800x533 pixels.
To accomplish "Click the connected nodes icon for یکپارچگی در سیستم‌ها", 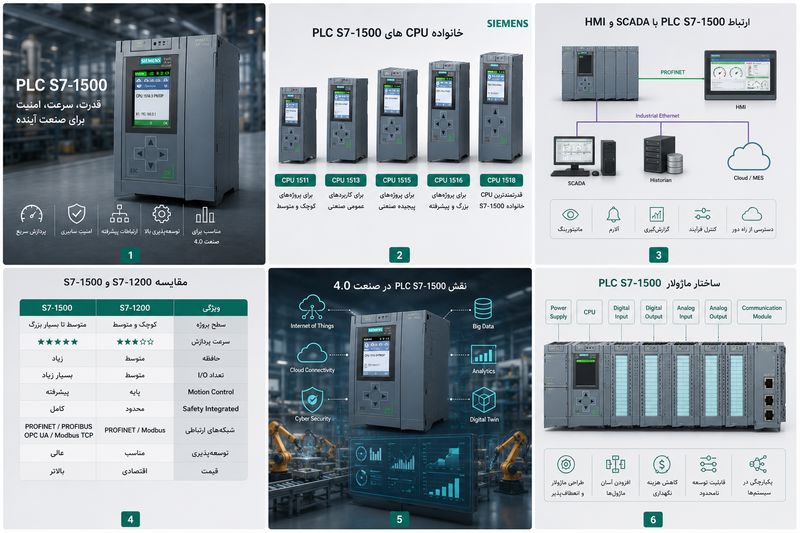I will pos(758,465).
